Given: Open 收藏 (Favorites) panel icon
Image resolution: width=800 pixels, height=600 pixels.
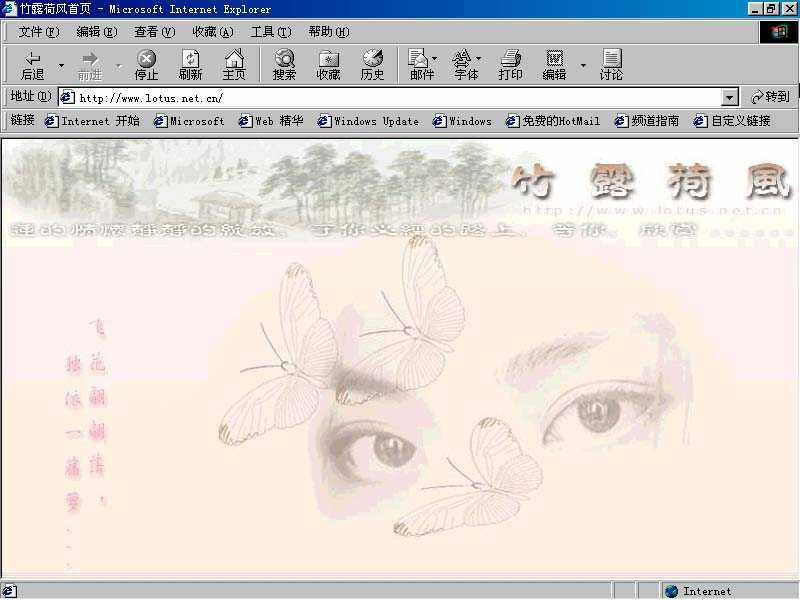Looking at the screenshot, I should (x=328, y=63).
